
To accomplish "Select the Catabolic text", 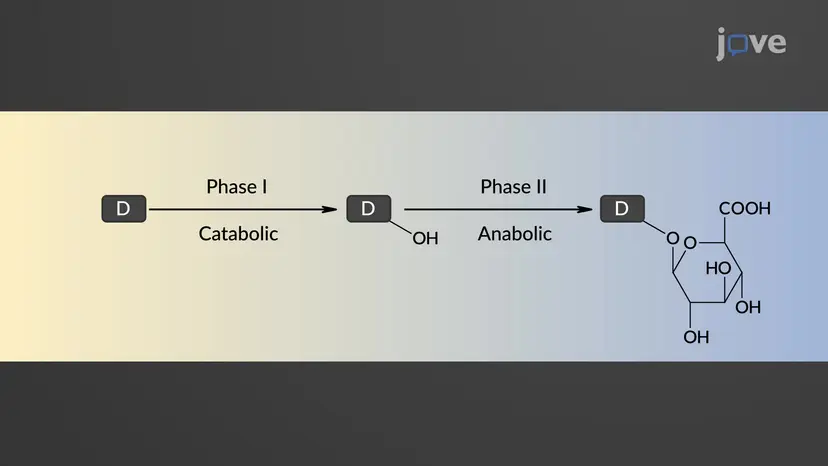I will click(x=238, y=234).
